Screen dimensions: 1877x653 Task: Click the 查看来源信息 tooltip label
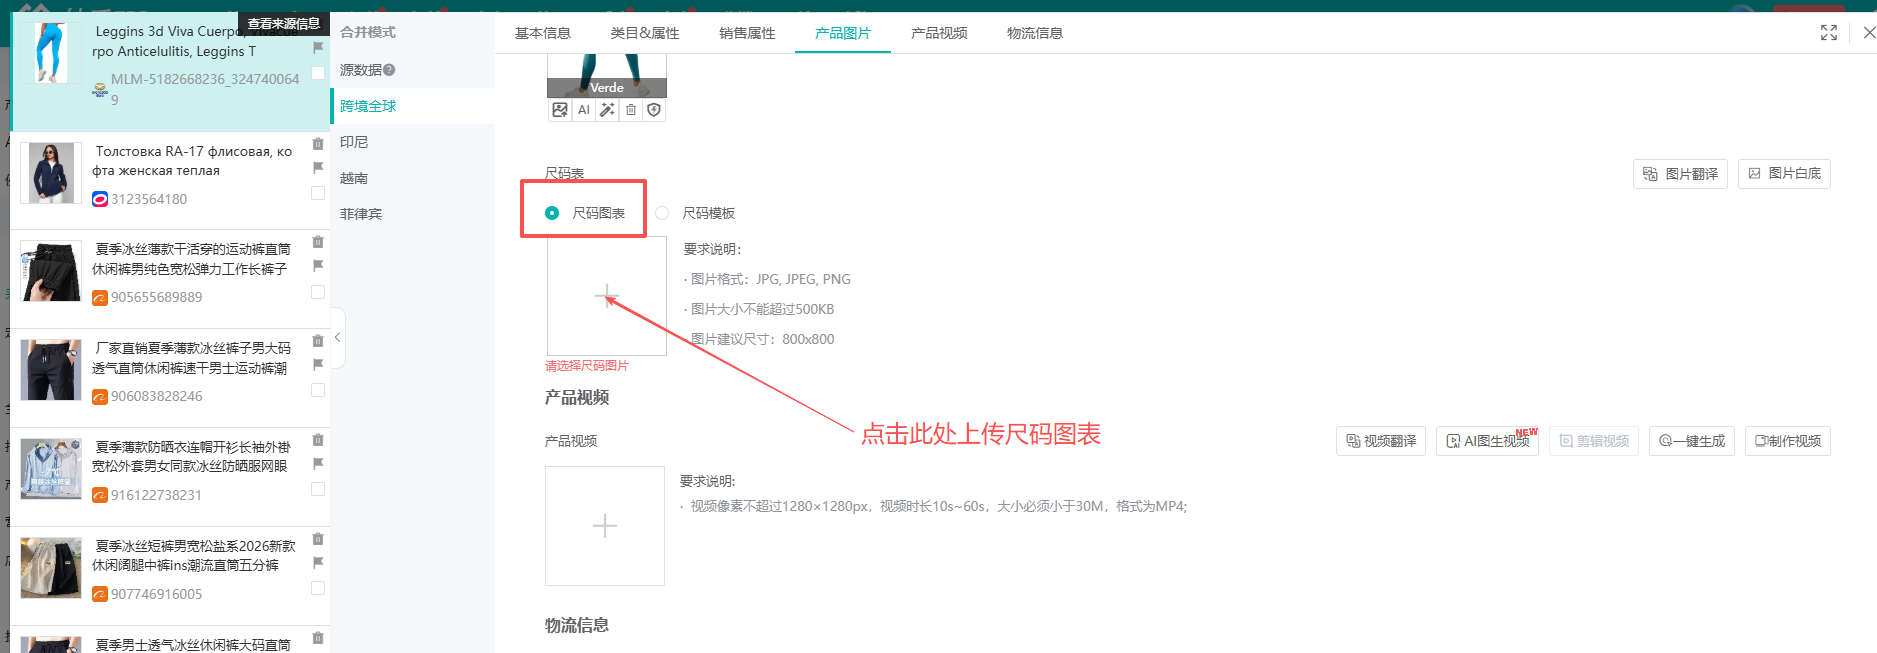284,23
